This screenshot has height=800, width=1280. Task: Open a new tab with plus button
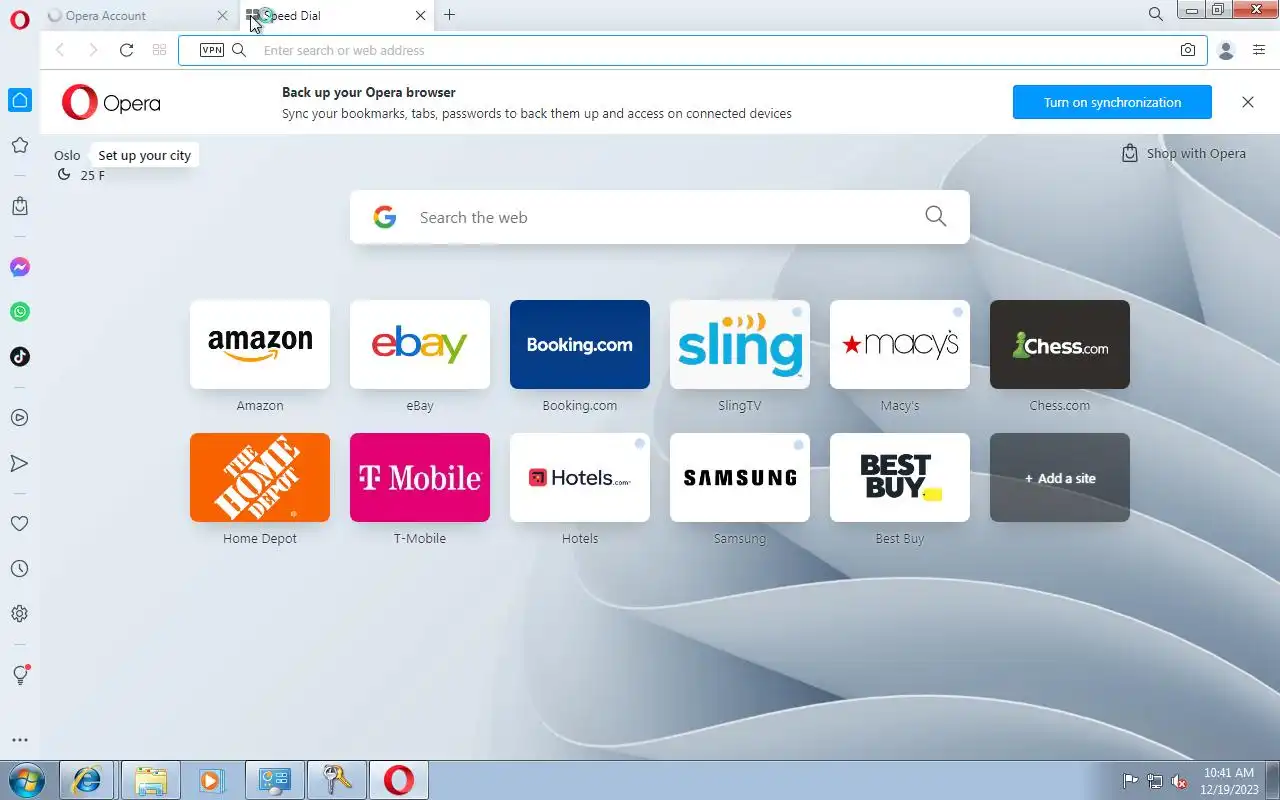pyautogui.click(x=450, y=15)
